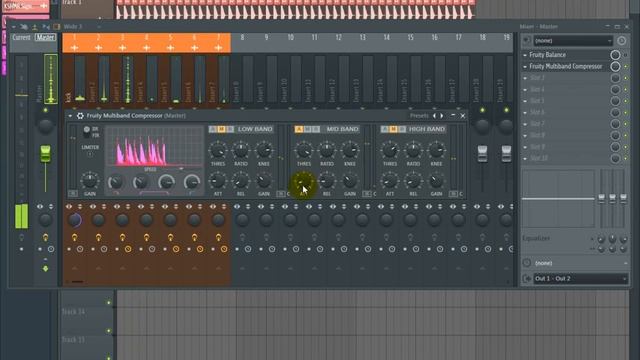The width and height of the screenshot is (640, 360).
Task: Click the latency clock icon beside input selector
Action: click(622, 41)
